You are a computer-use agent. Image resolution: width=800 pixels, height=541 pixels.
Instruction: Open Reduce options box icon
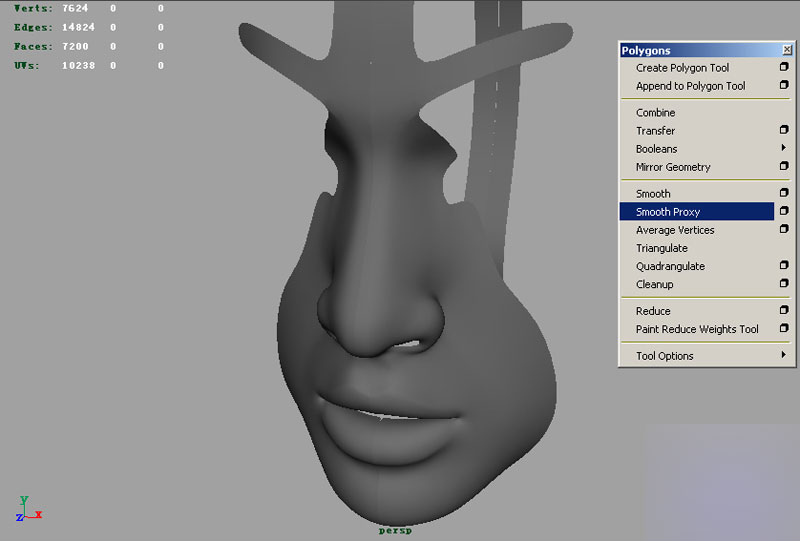[784, 310]
